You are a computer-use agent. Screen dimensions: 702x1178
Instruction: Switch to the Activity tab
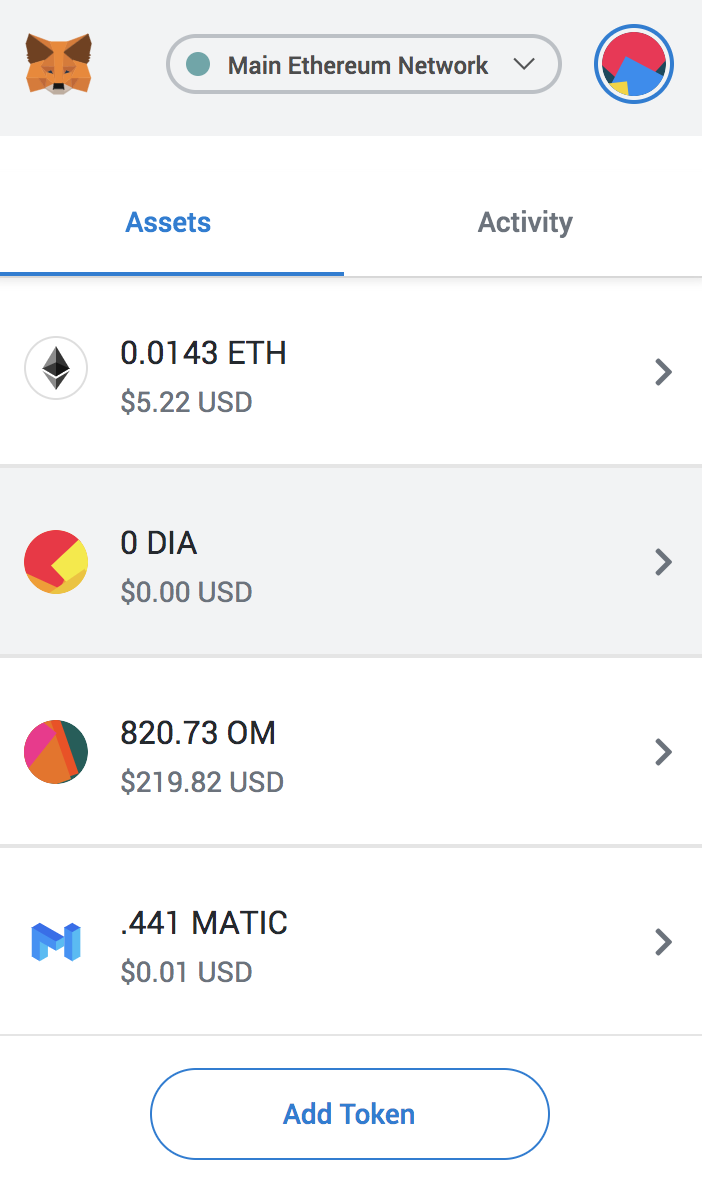coord(525,222)
